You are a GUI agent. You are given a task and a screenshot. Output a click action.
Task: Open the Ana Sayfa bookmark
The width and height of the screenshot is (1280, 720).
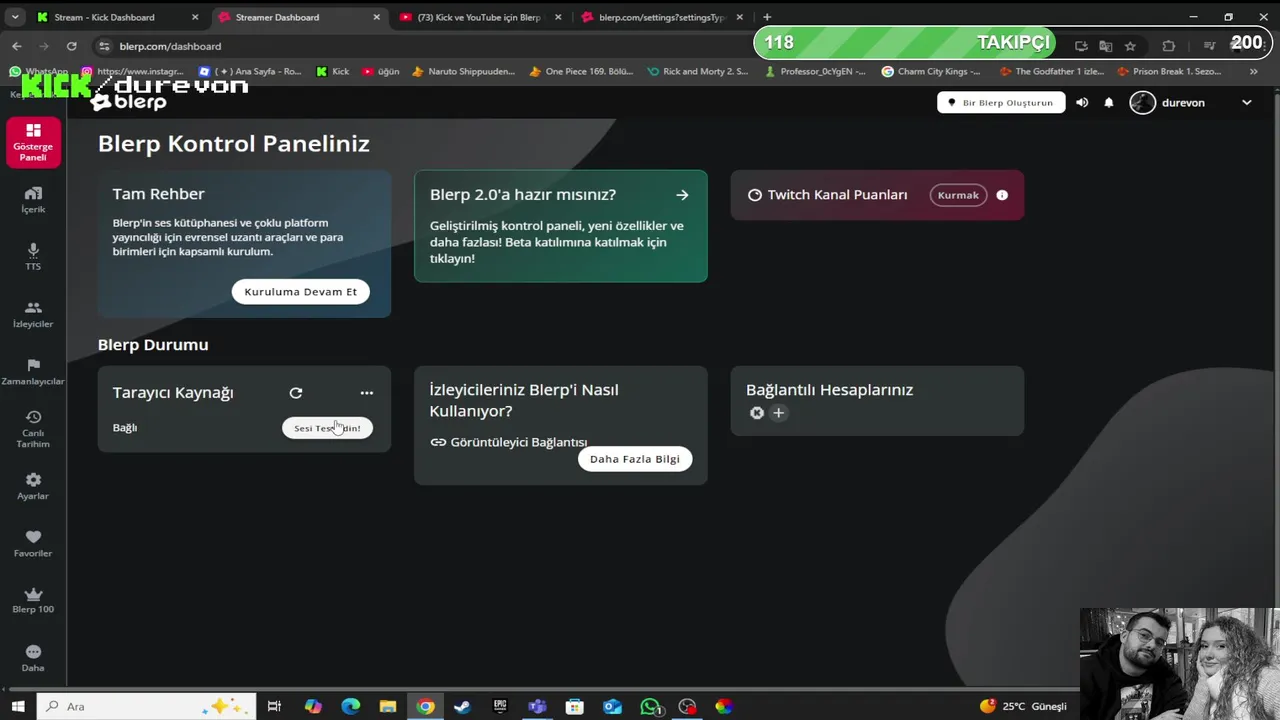pyautogui.click(x=250, y=72)
